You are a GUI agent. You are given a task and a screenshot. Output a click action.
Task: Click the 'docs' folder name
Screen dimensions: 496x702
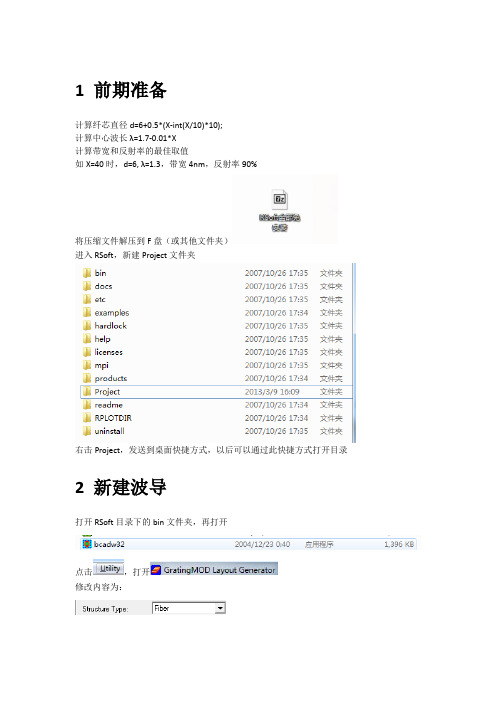[x=103, y=286]
